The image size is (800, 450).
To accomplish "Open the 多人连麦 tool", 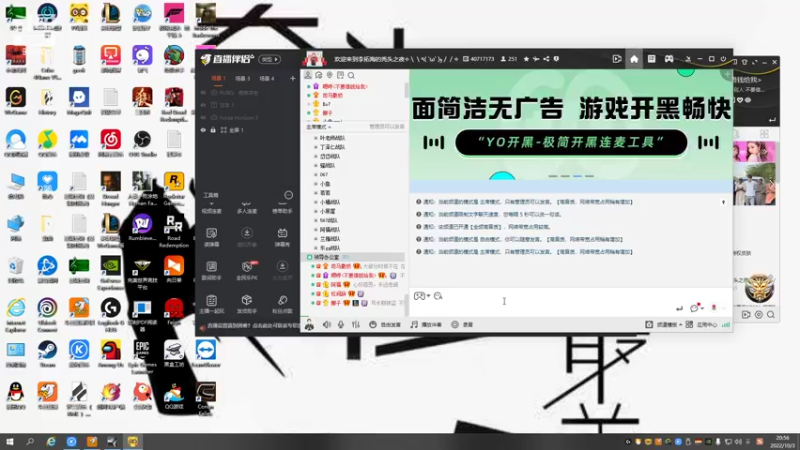I will [x=247, y=206].
